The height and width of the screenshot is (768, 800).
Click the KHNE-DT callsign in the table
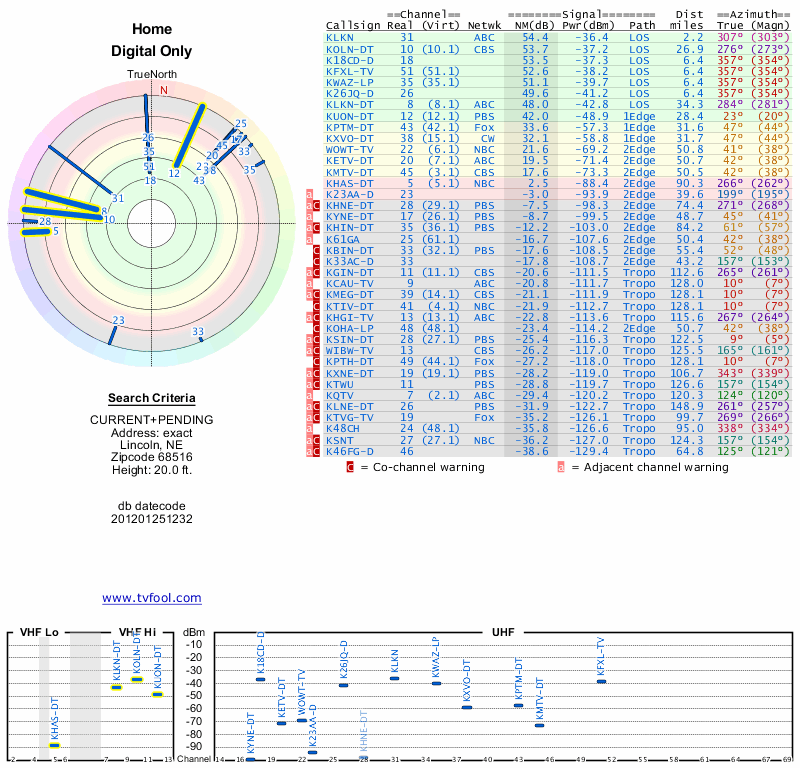click(350, 206)
